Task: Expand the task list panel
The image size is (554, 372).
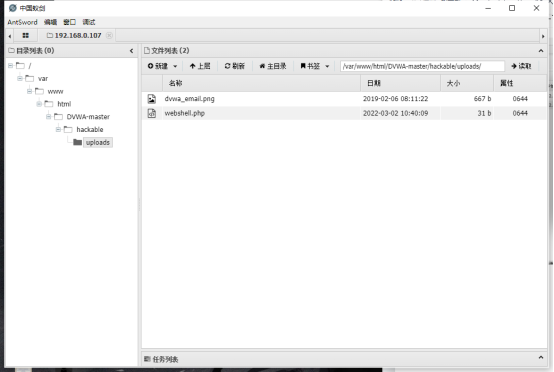Action: (541, 358)
